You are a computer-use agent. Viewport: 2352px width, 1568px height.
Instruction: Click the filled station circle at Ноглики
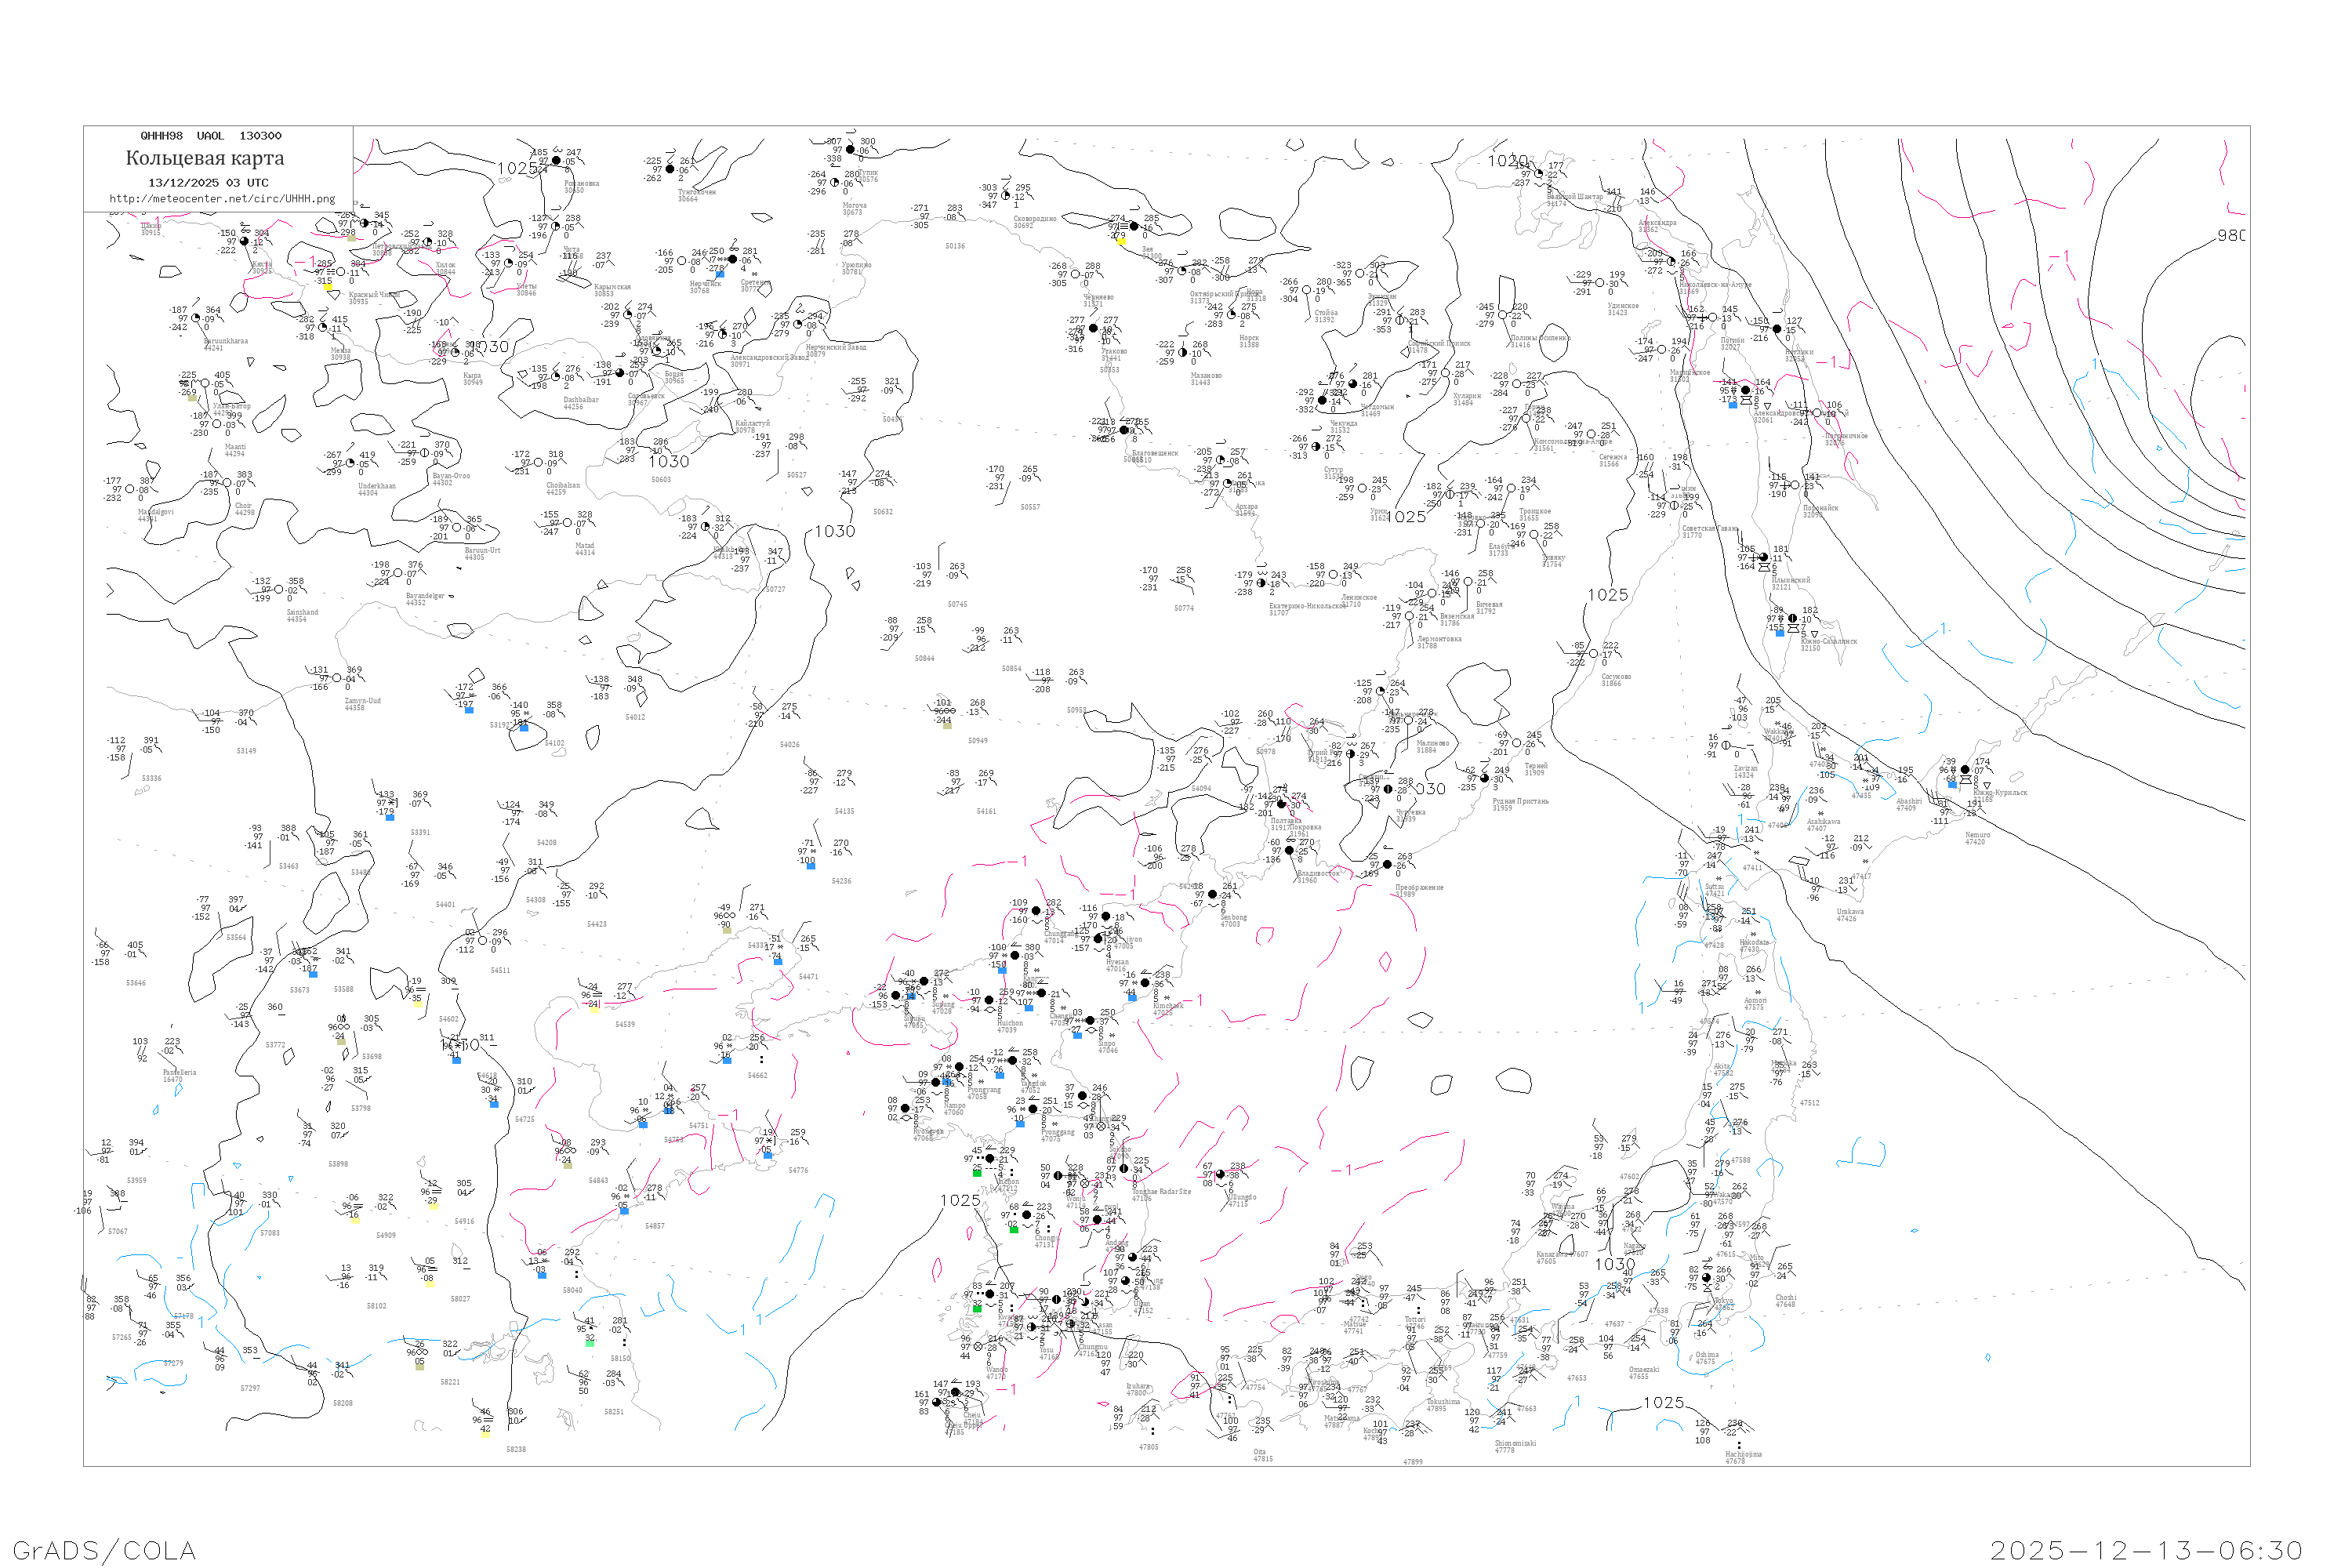coord(1776,329)
